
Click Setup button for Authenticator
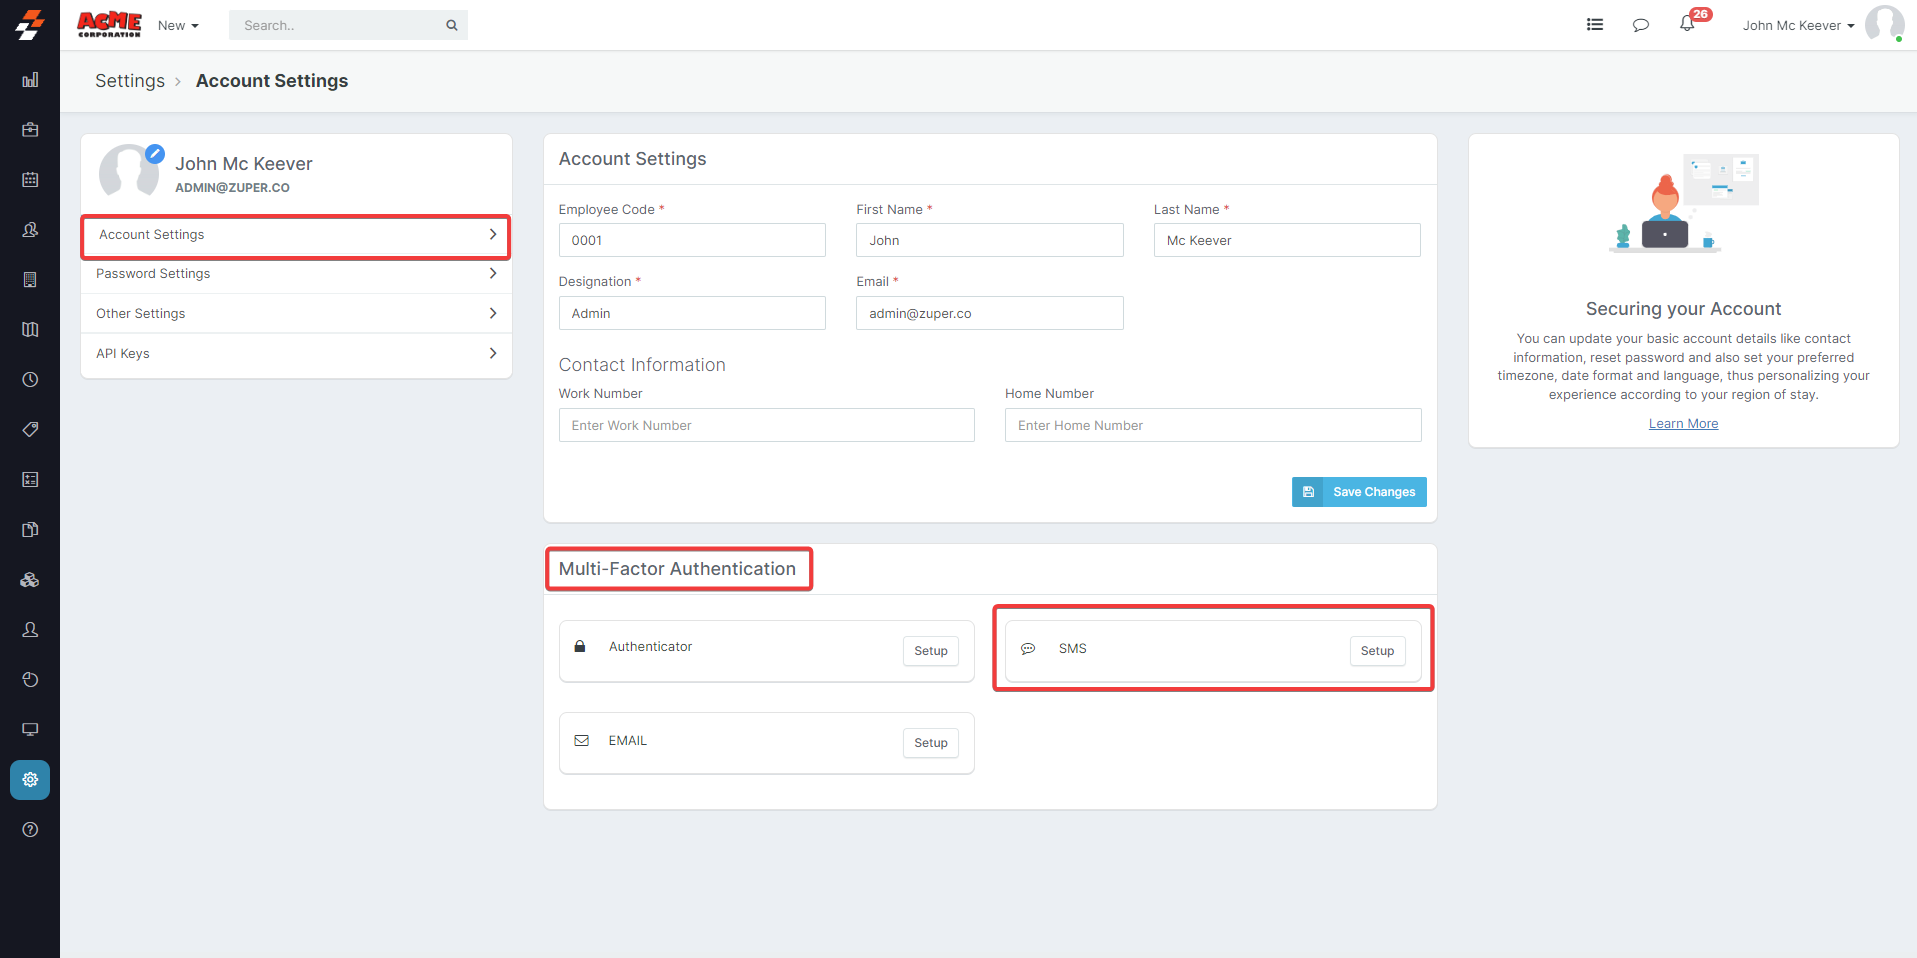pos(930,651)
